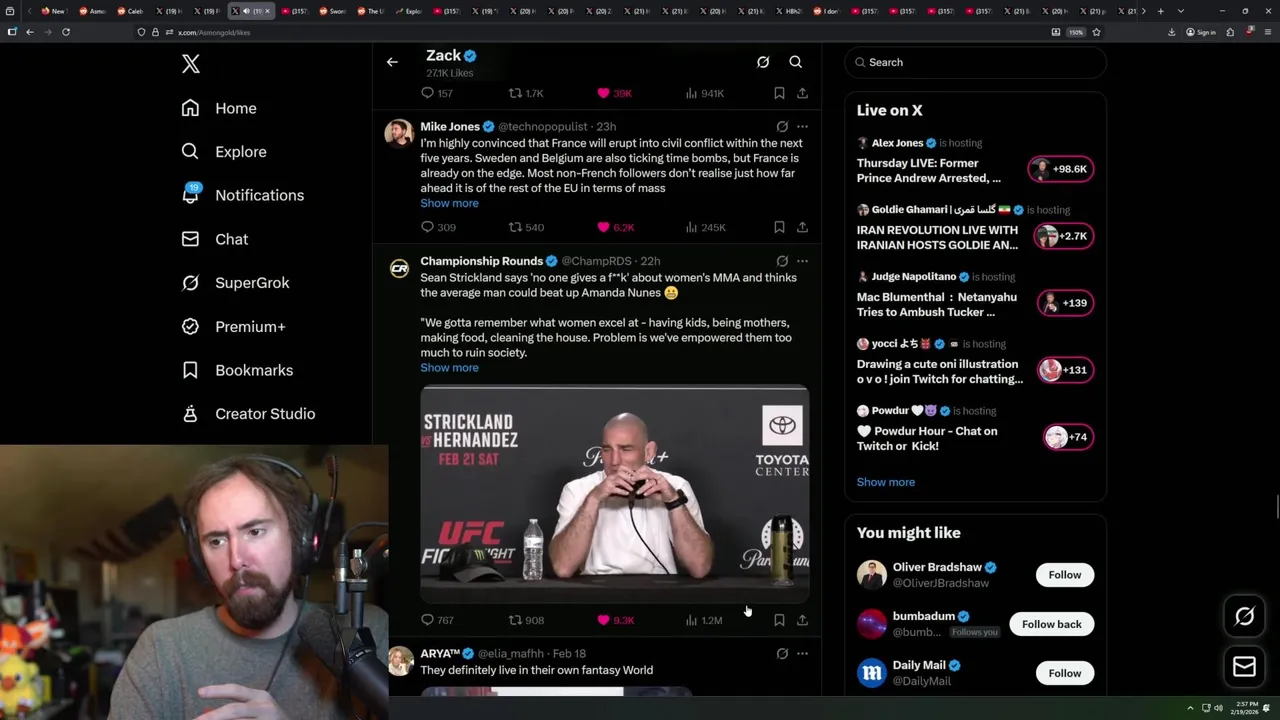Open SuperGrok from the sidebar
This screenshot has width=1280, height=720.
point(235,283)
